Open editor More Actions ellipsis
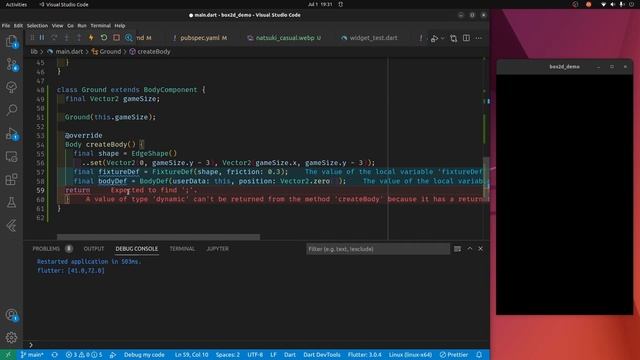Screen dimensions: 640x360 point(478,38)
